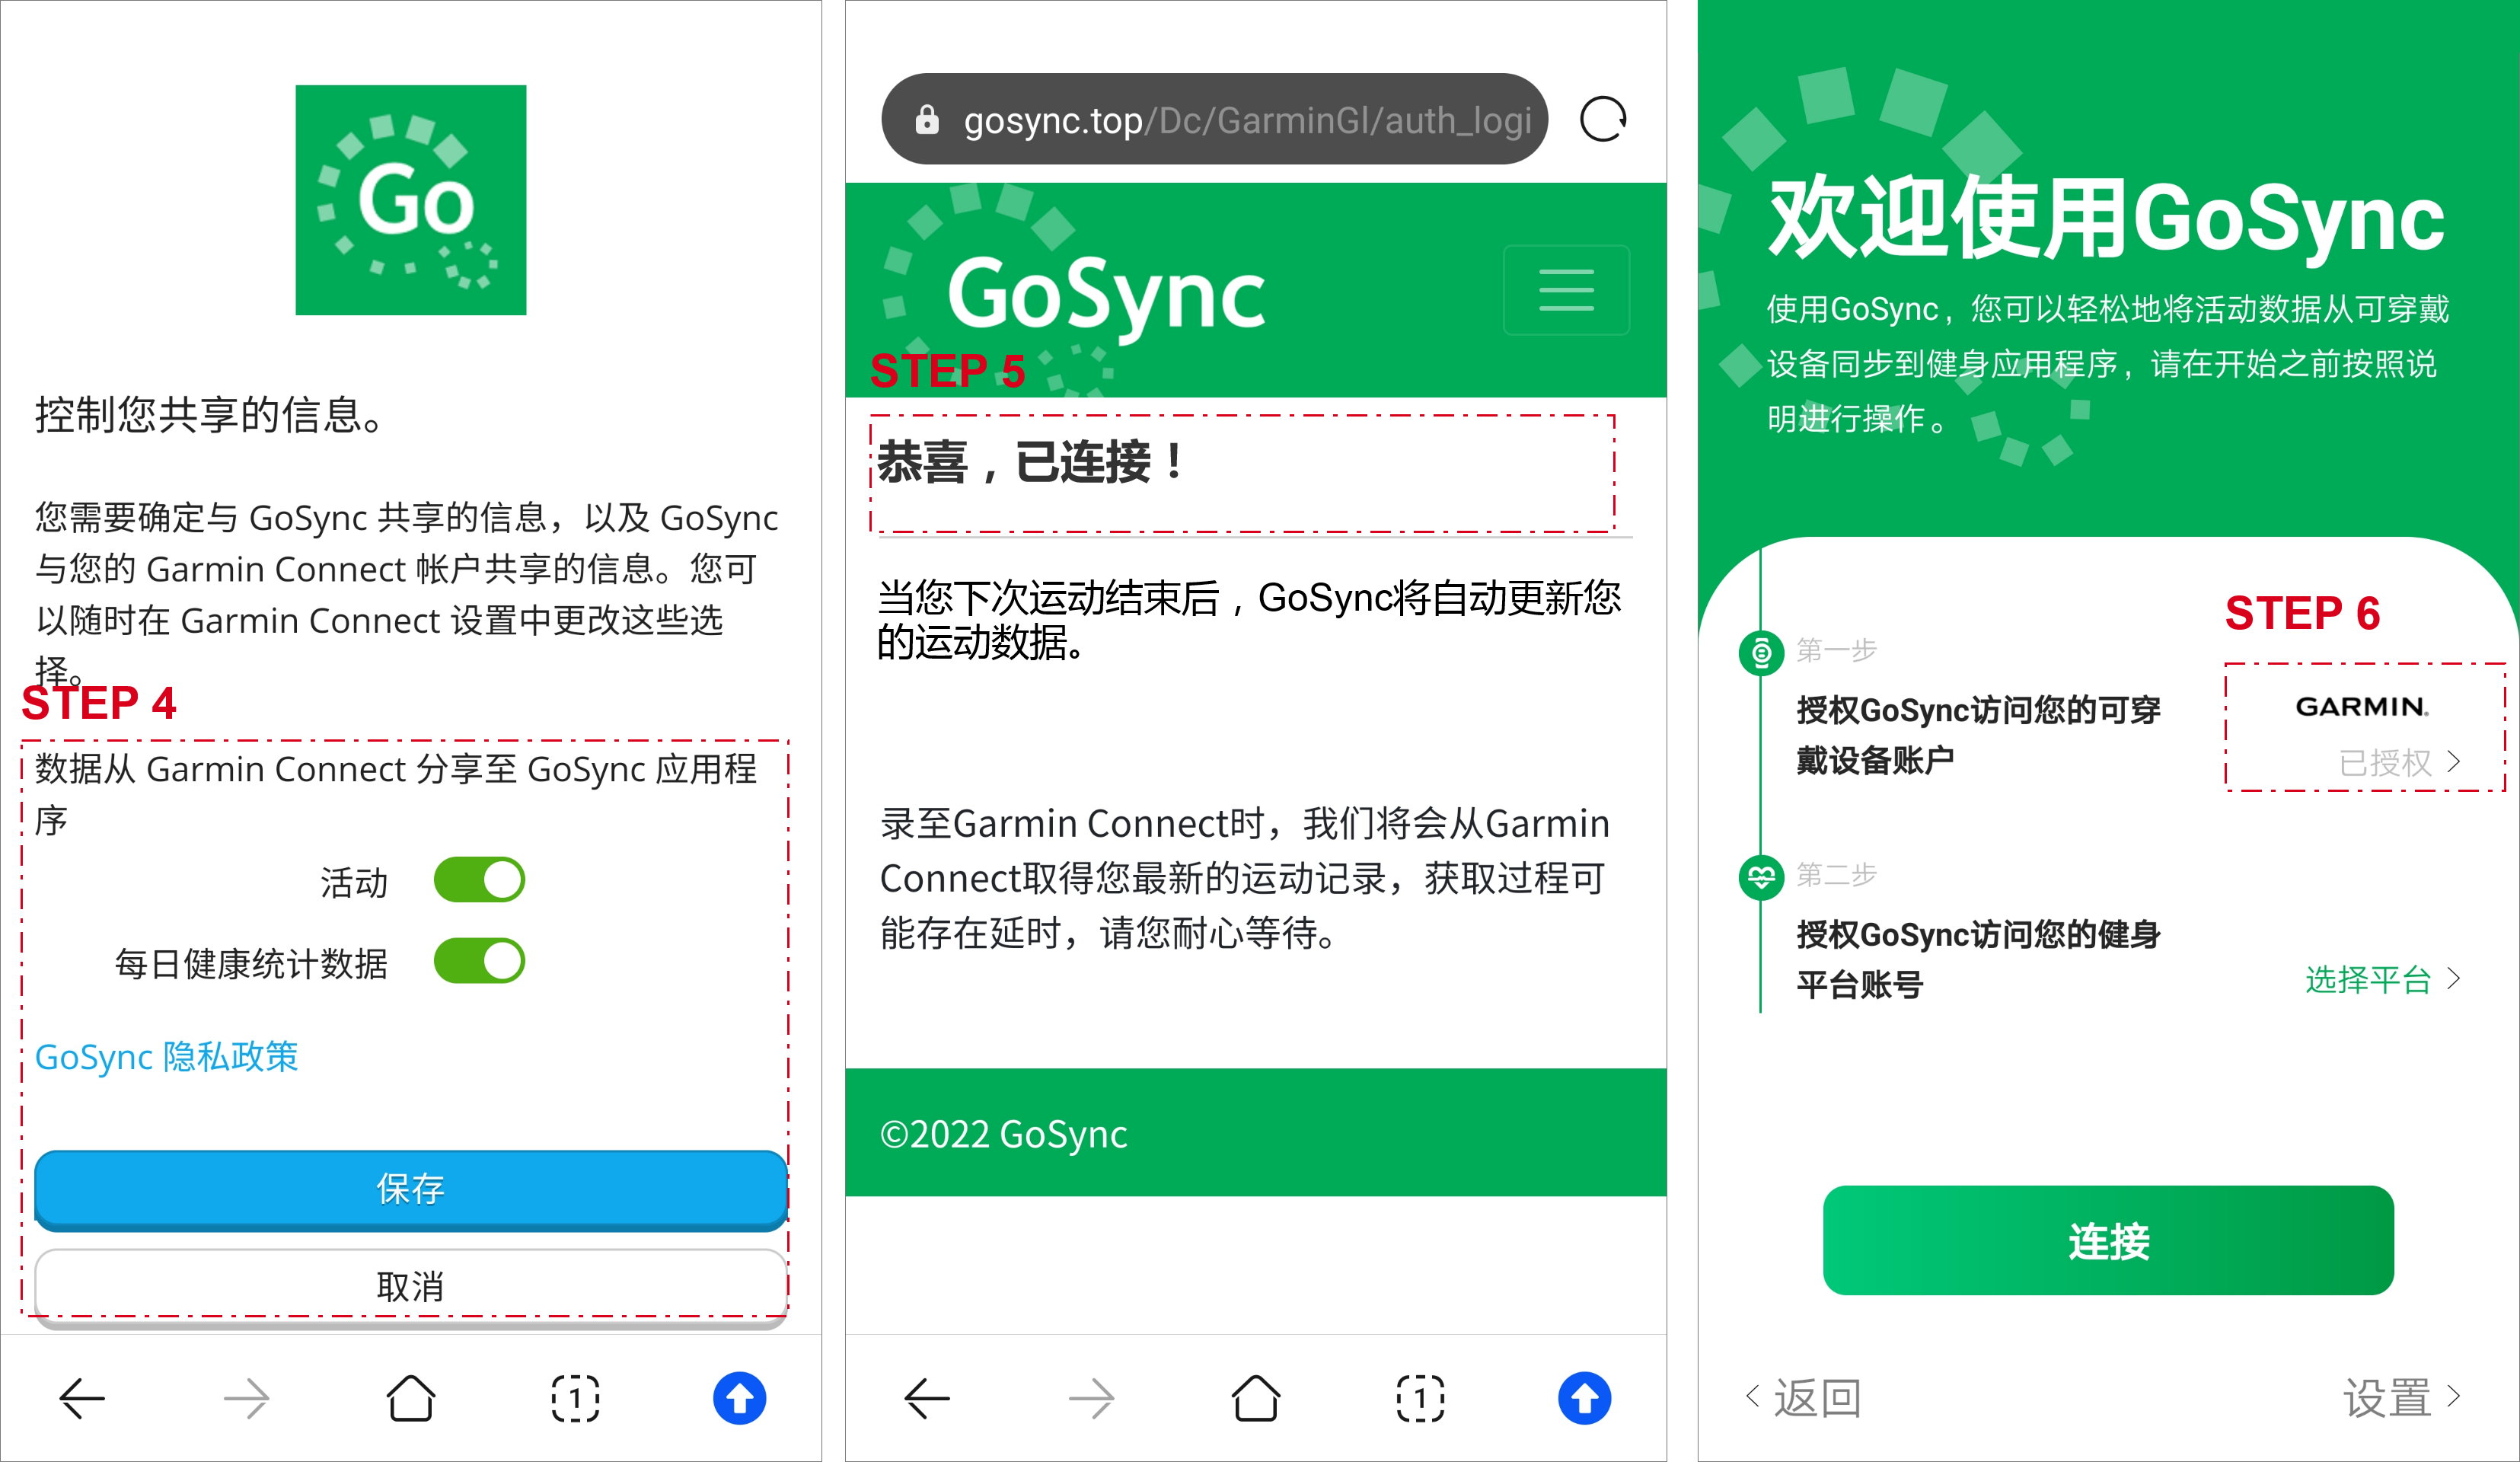The width and height of the screenshot is (2520, 1462).
Task: Open 设置 settings link
Action: [2401, 1397]
